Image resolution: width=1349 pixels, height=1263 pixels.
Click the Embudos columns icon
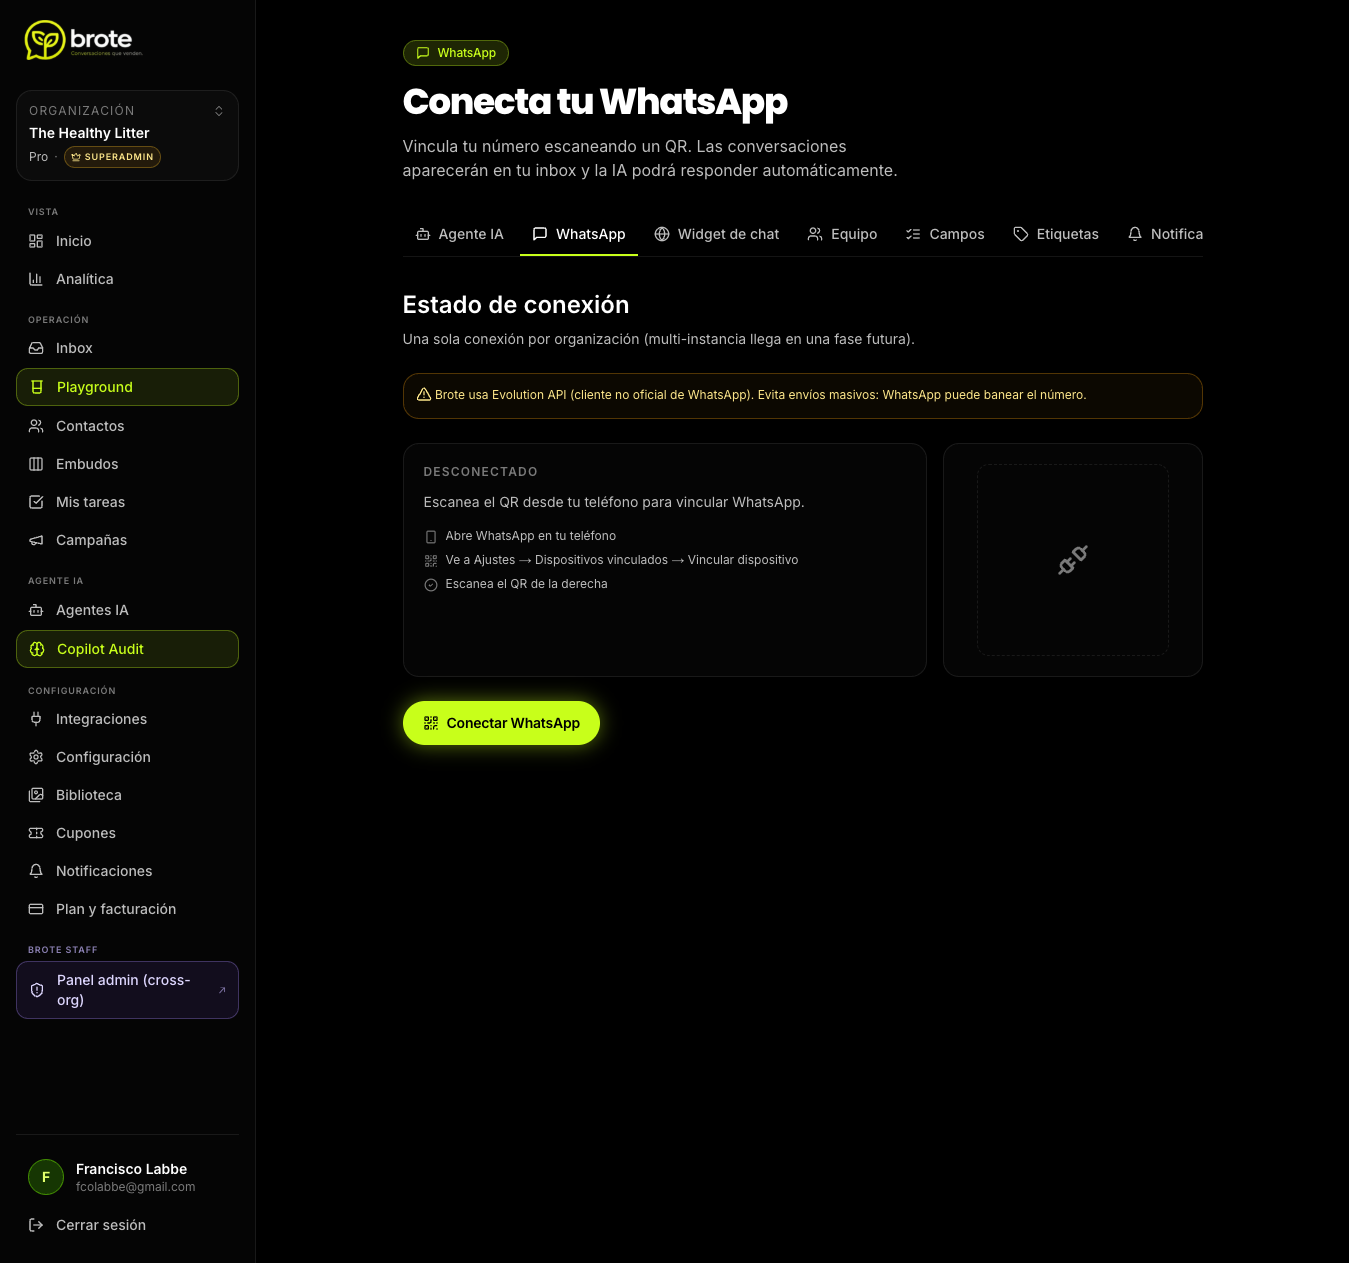pyautogui.click(x=36, y=464)
